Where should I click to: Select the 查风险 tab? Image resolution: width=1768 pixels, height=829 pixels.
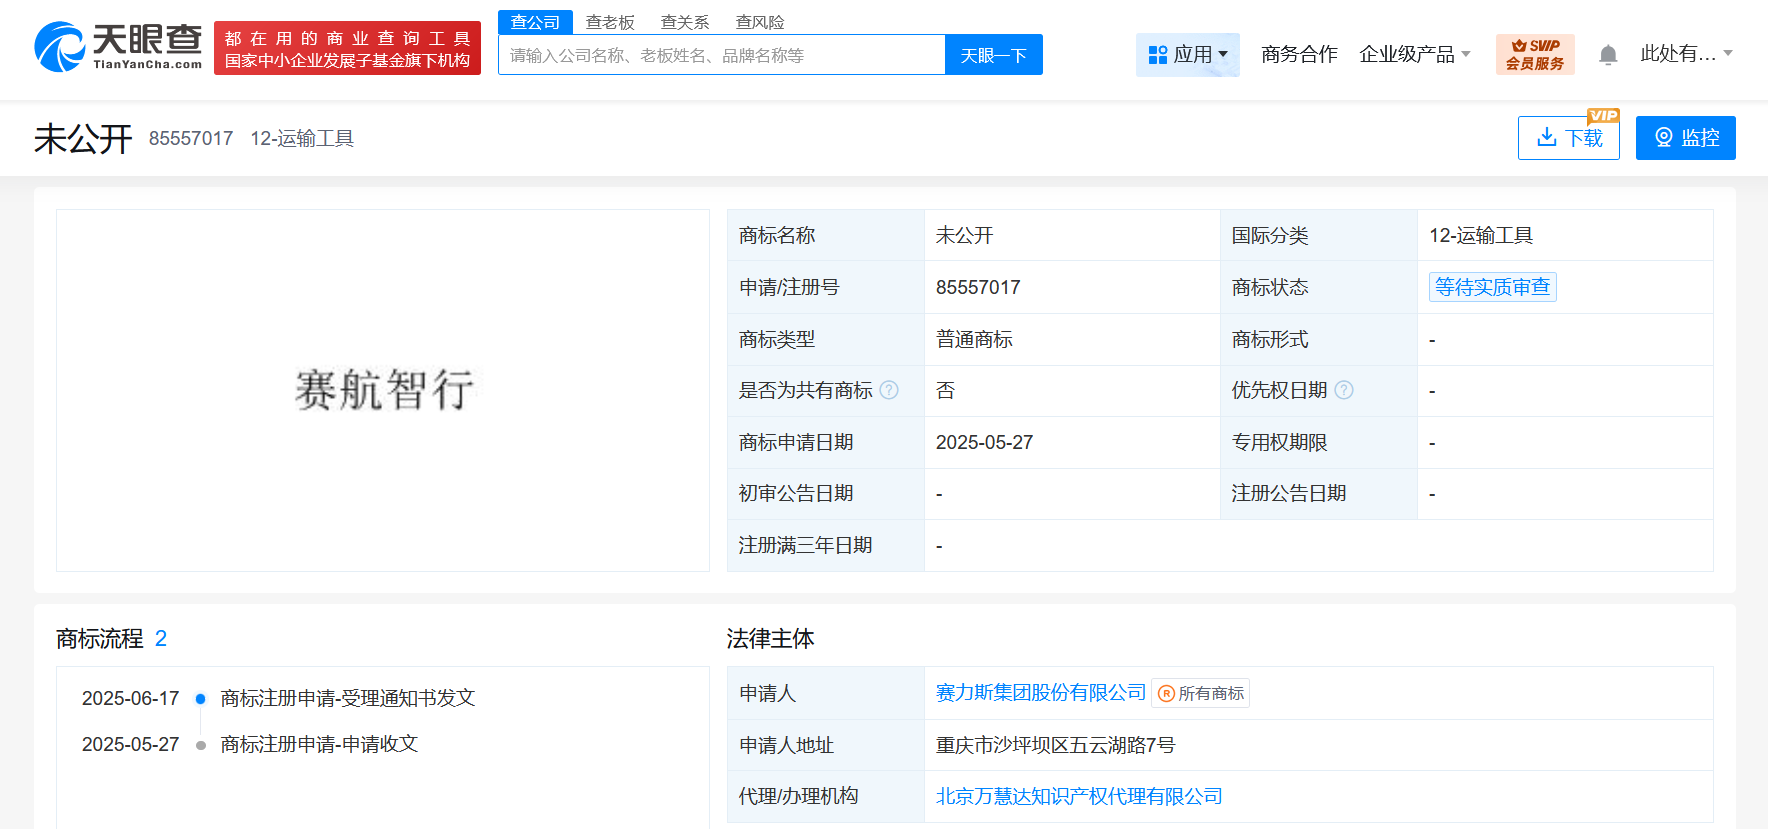pyautogui.click(x=760, y=22)
